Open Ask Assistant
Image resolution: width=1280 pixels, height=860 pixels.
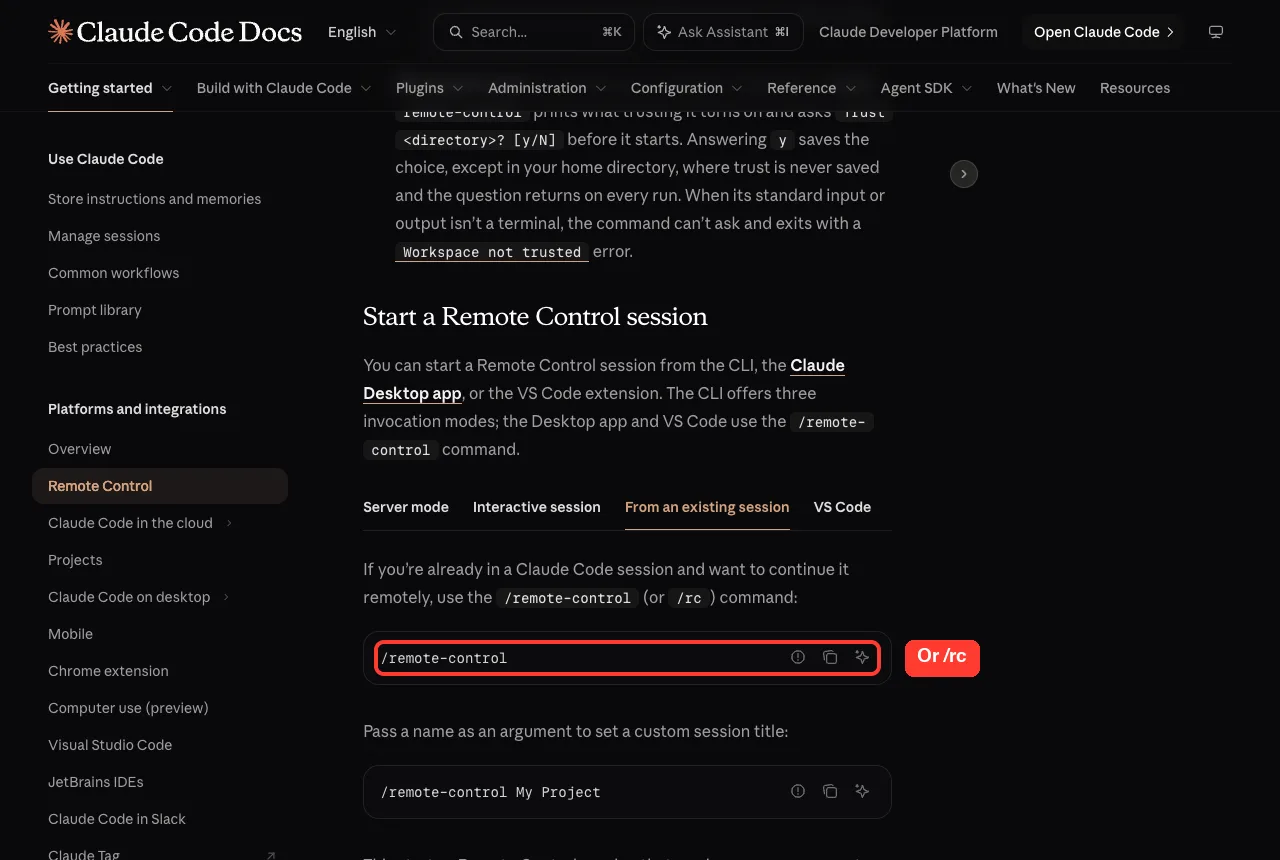pos(722,32)
